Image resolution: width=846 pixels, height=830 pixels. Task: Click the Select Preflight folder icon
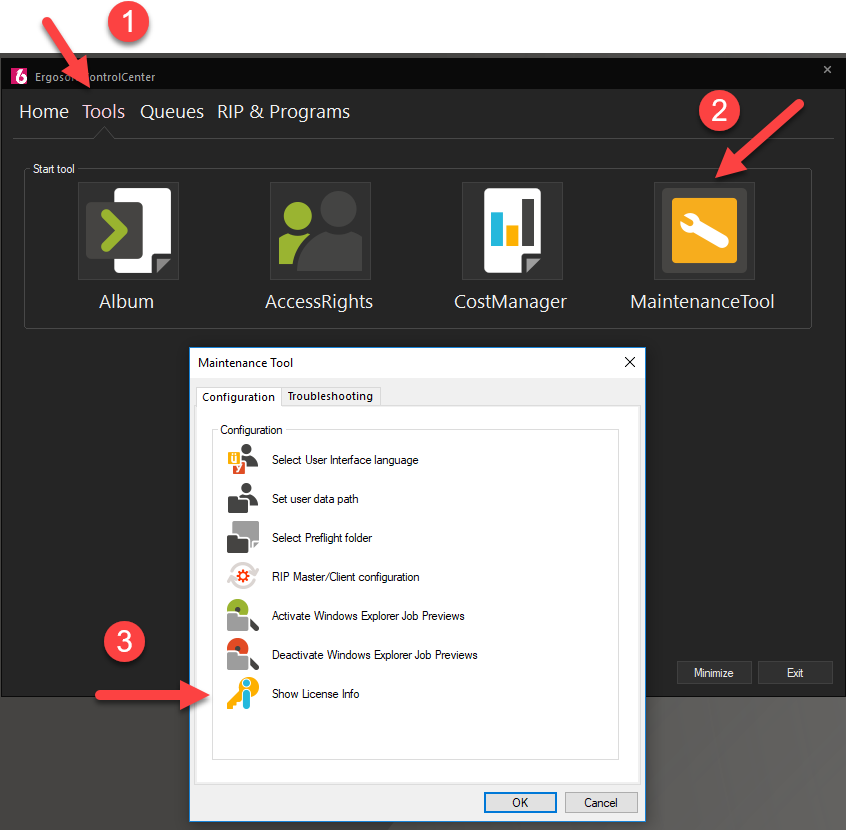point(242,538)
